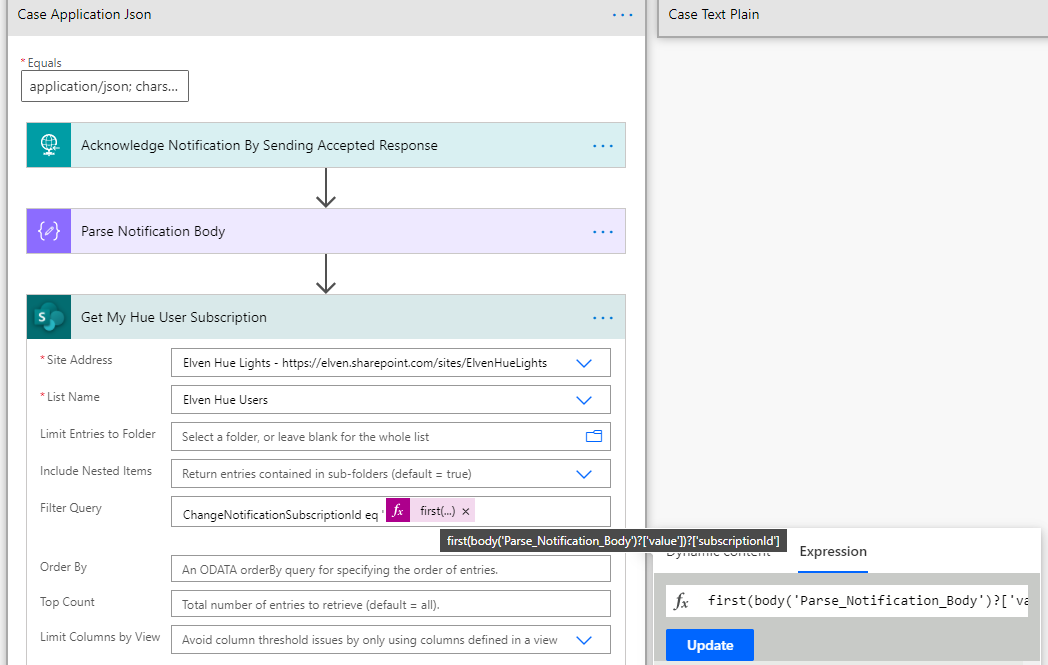The height and width of the screenshot is (665, 1048).
Task: Click the Parse Notification Body JSON icon
Action: pos(49,231)
